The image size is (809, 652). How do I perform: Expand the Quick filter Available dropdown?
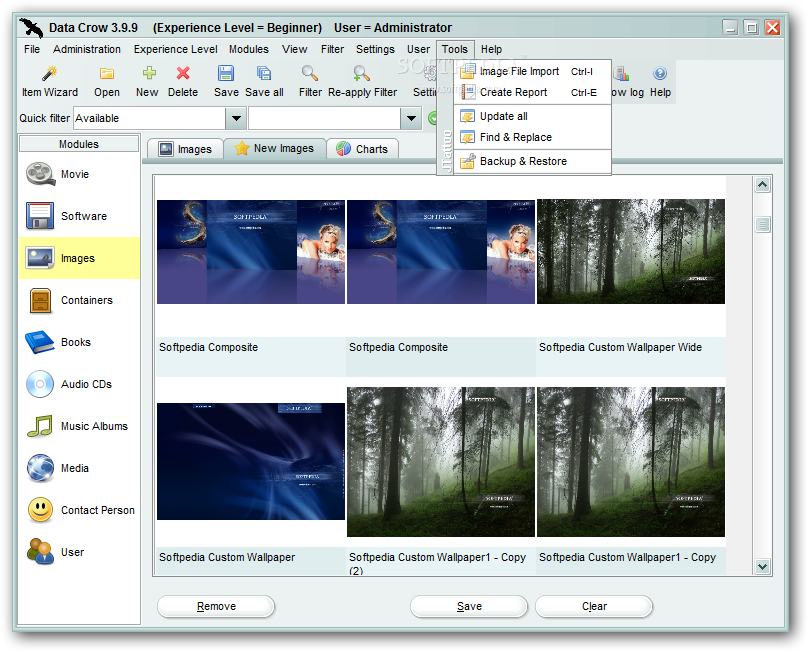tap(236, 118)
